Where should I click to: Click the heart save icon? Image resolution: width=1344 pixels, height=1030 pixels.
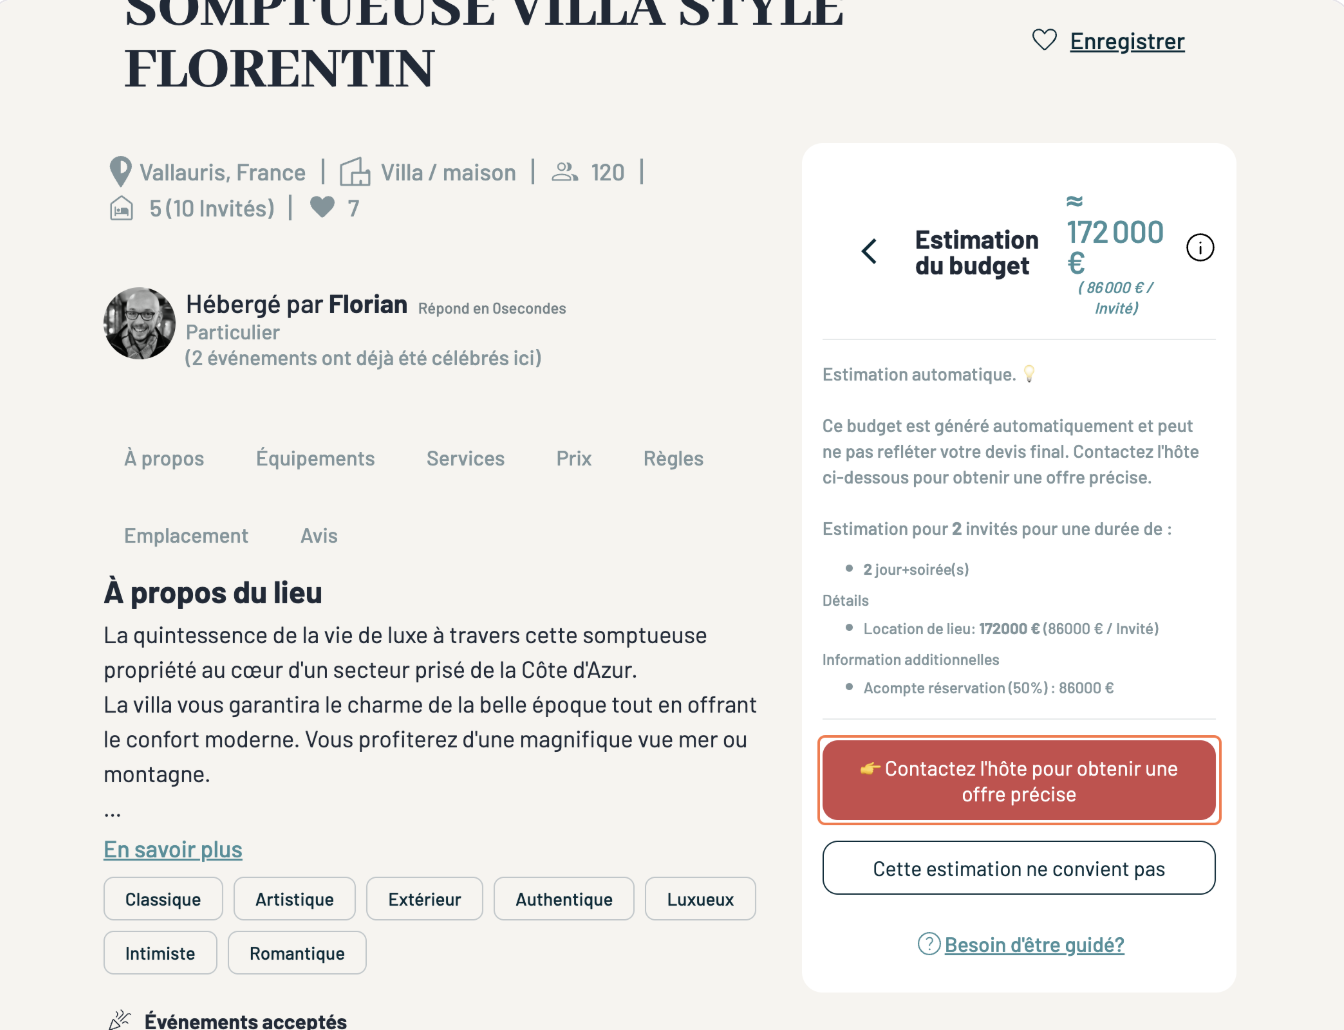(1044, 40)
